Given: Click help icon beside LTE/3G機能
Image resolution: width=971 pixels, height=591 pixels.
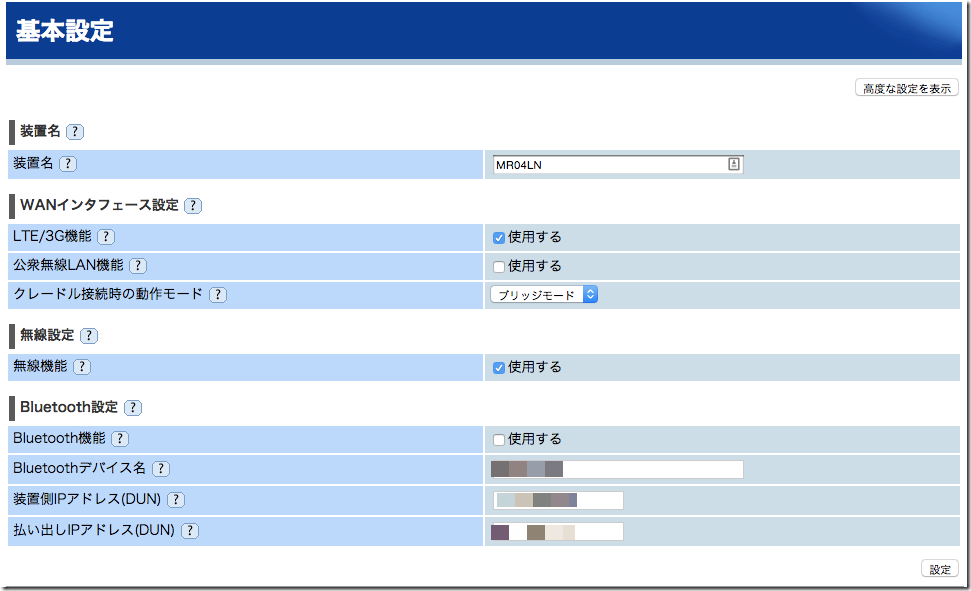Looking at the screenshot, I should [106, 237].
